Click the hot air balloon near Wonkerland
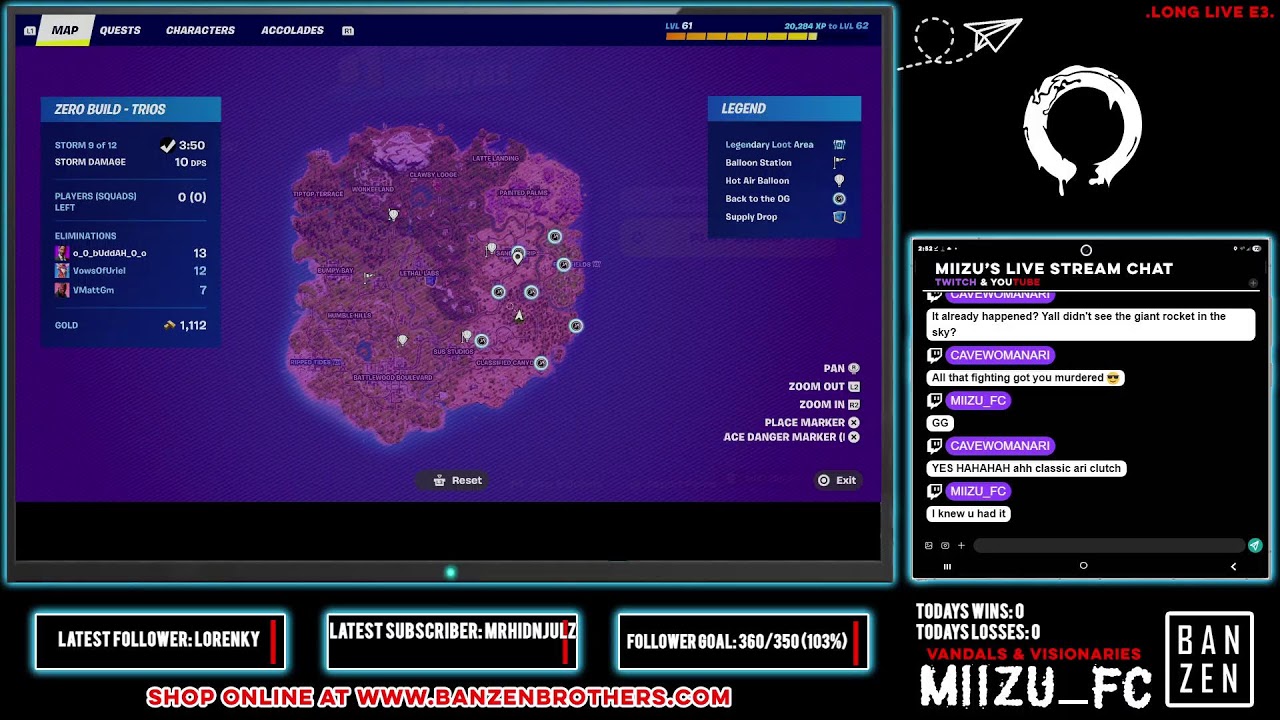Screen dimensions: 1280x720 click(x=394, y=215)
